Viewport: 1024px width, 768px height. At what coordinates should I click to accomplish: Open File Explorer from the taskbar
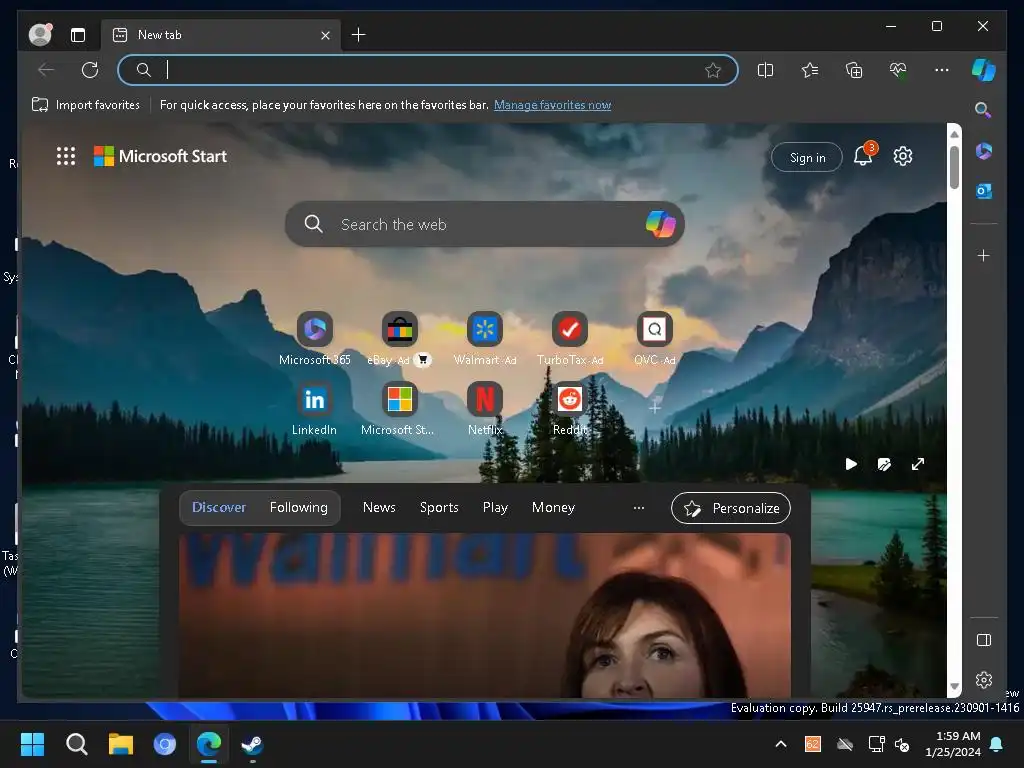pos(120,744)
